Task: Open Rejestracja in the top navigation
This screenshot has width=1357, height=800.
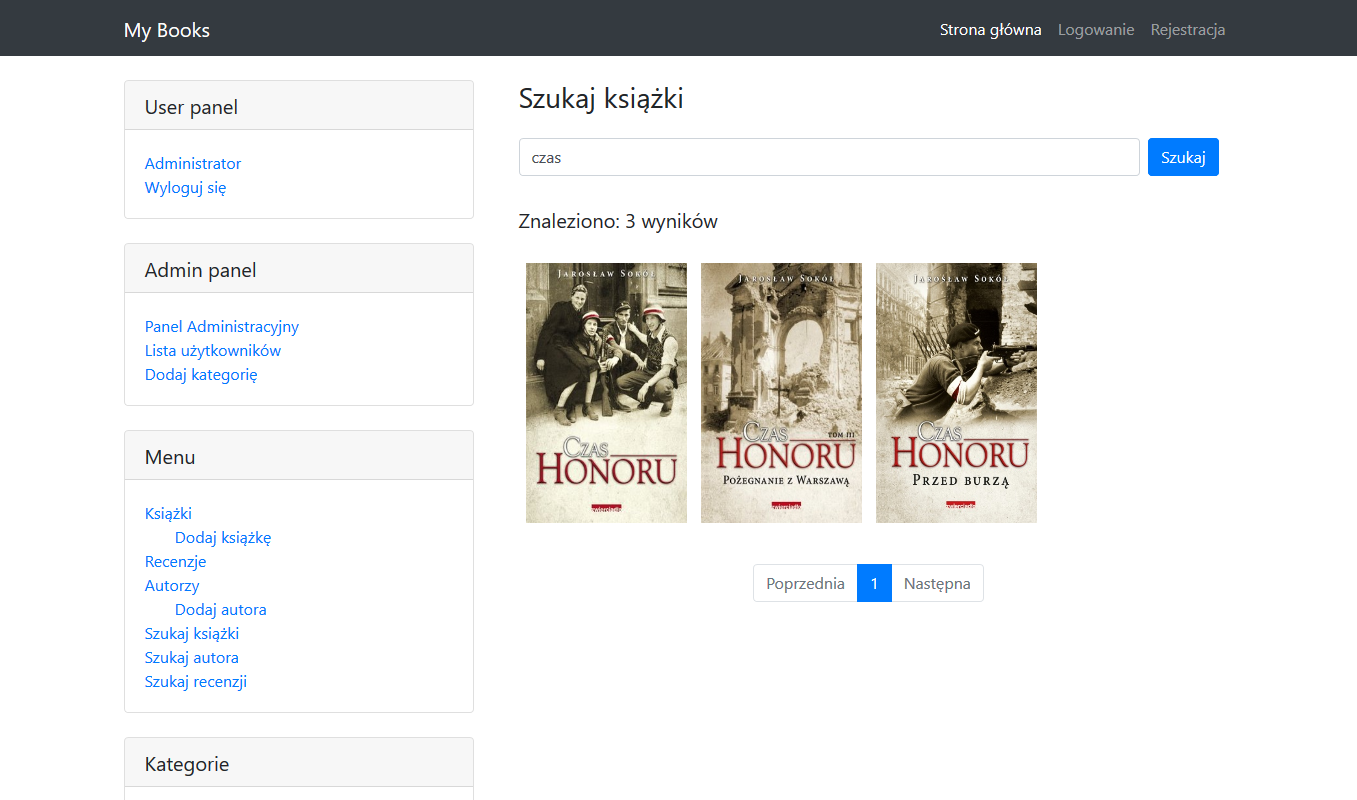Action: tap(1187, 30)
